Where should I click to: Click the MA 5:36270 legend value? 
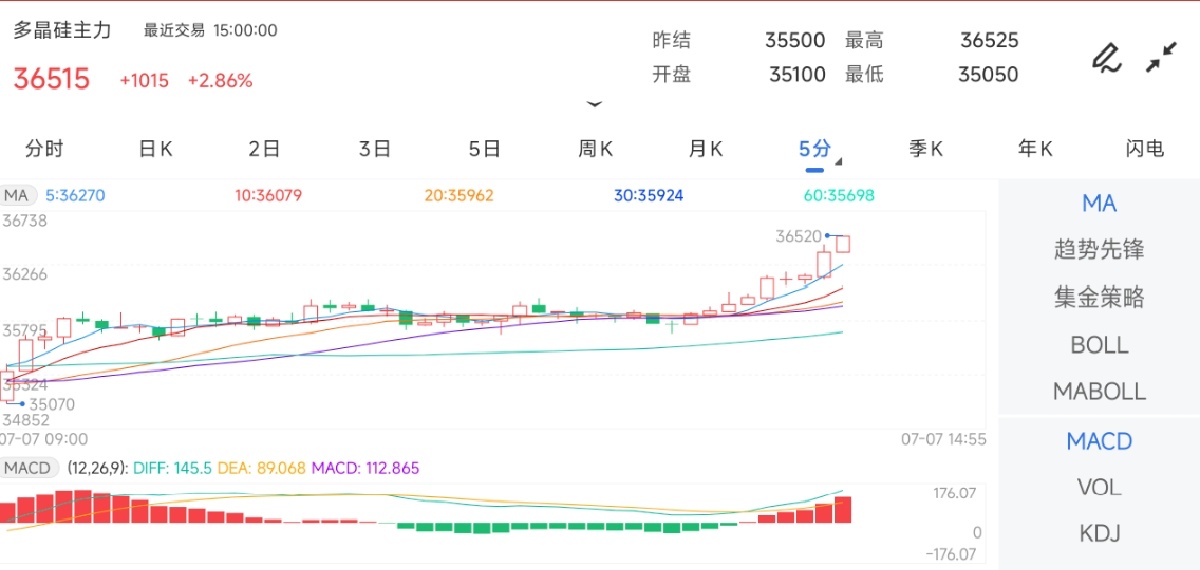point(75,195)
